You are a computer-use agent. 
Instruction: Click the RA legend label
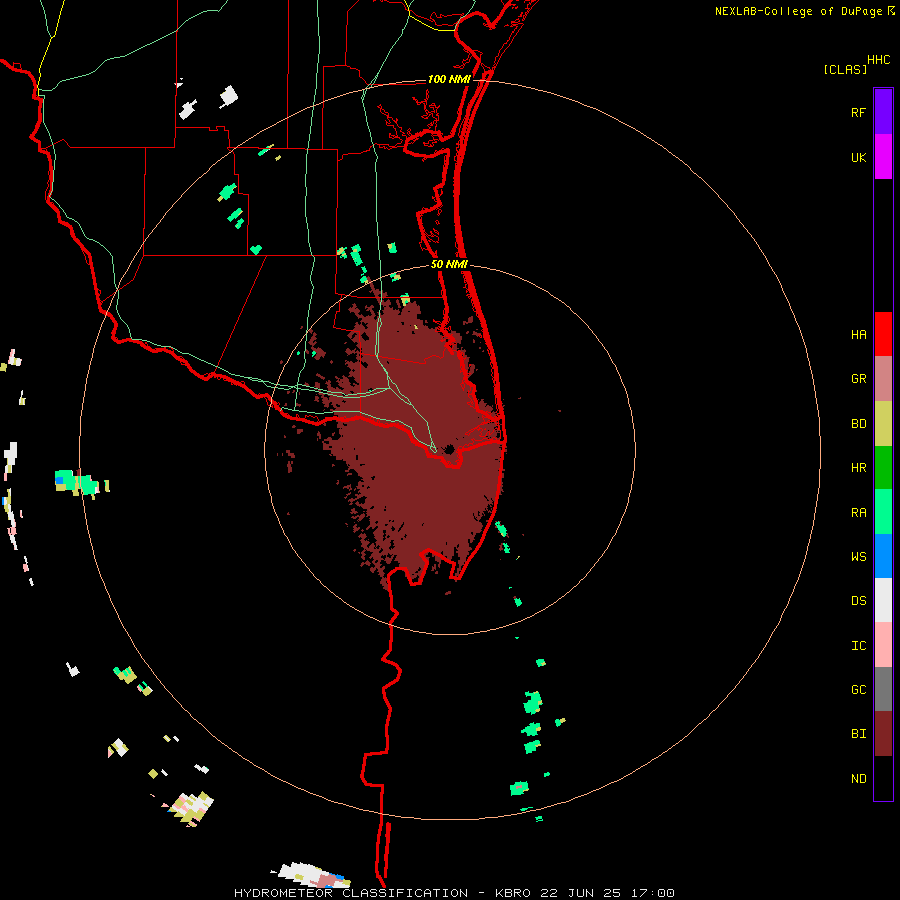point(858,513)
